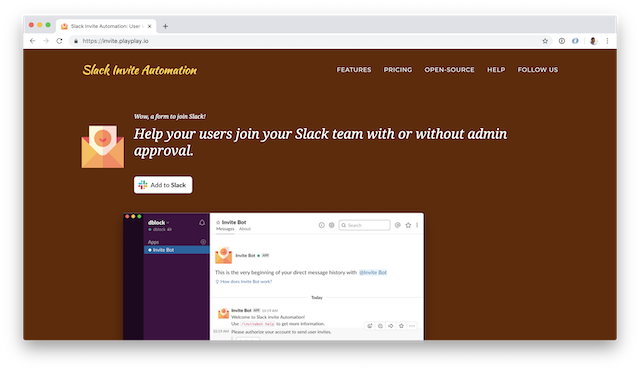The image size is (640, 371).
Task: Open a new tab with the plus button
Action: tap(165, 26)
